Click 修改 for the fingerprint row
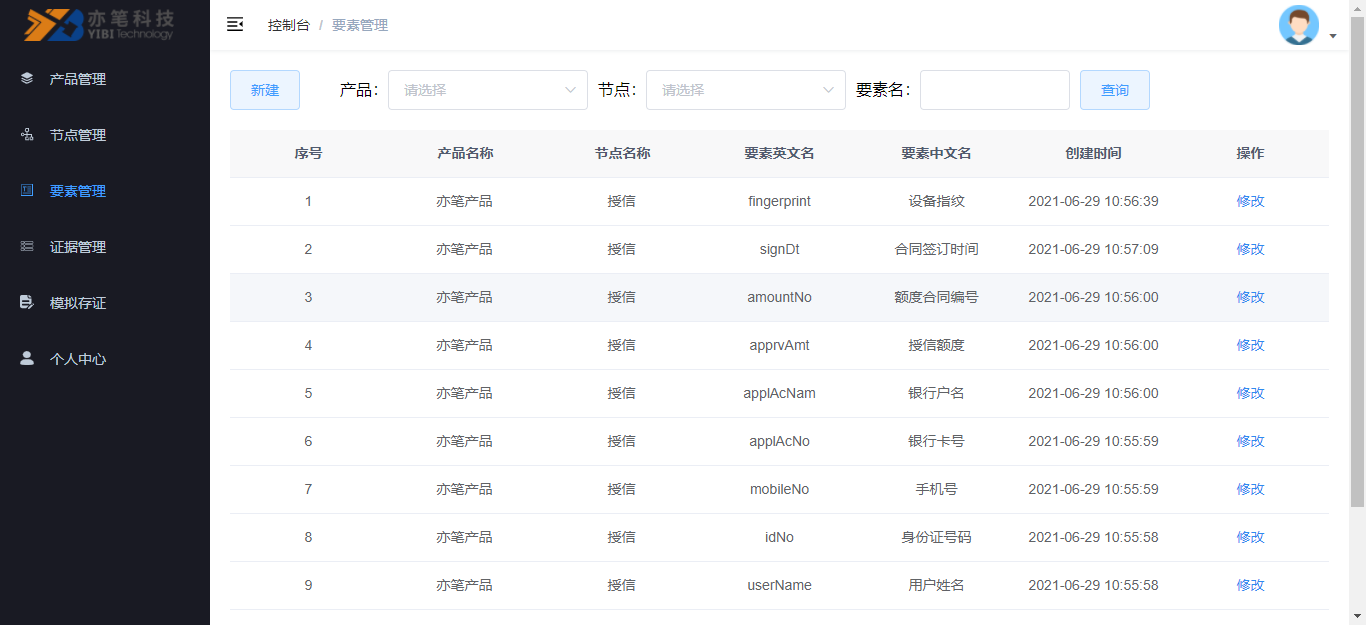 click(x=1250, y=201)
